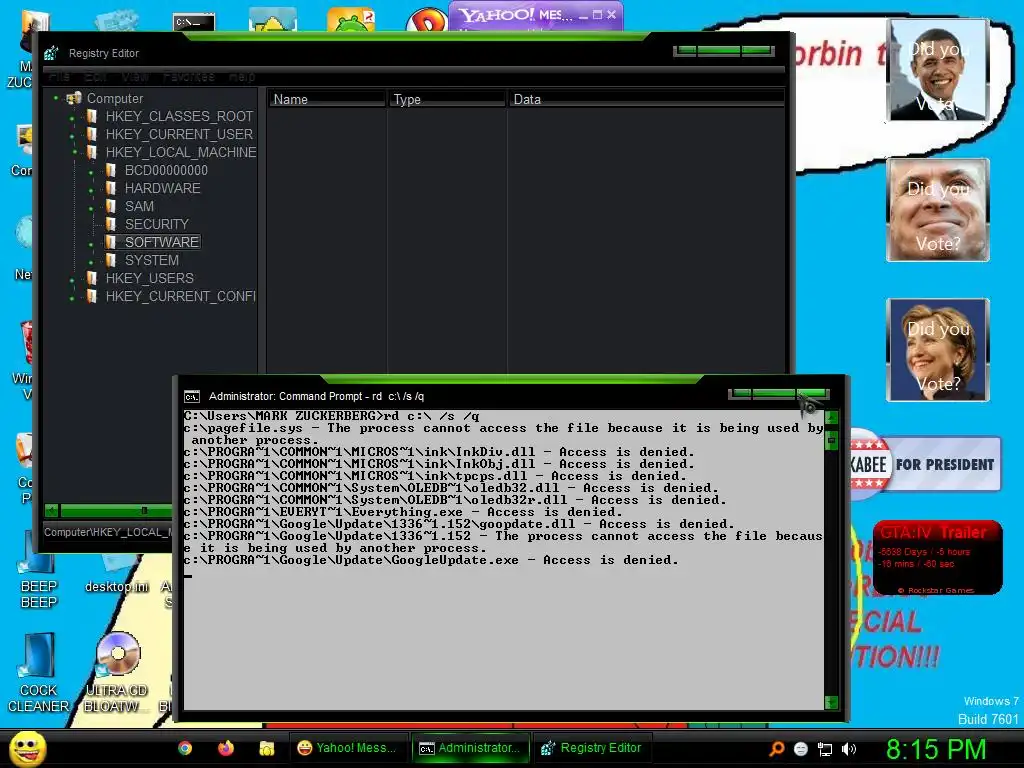Select the HKEY_USERS key label
The width and height of the screenshot is (1024, 768).
pos(150,278)
